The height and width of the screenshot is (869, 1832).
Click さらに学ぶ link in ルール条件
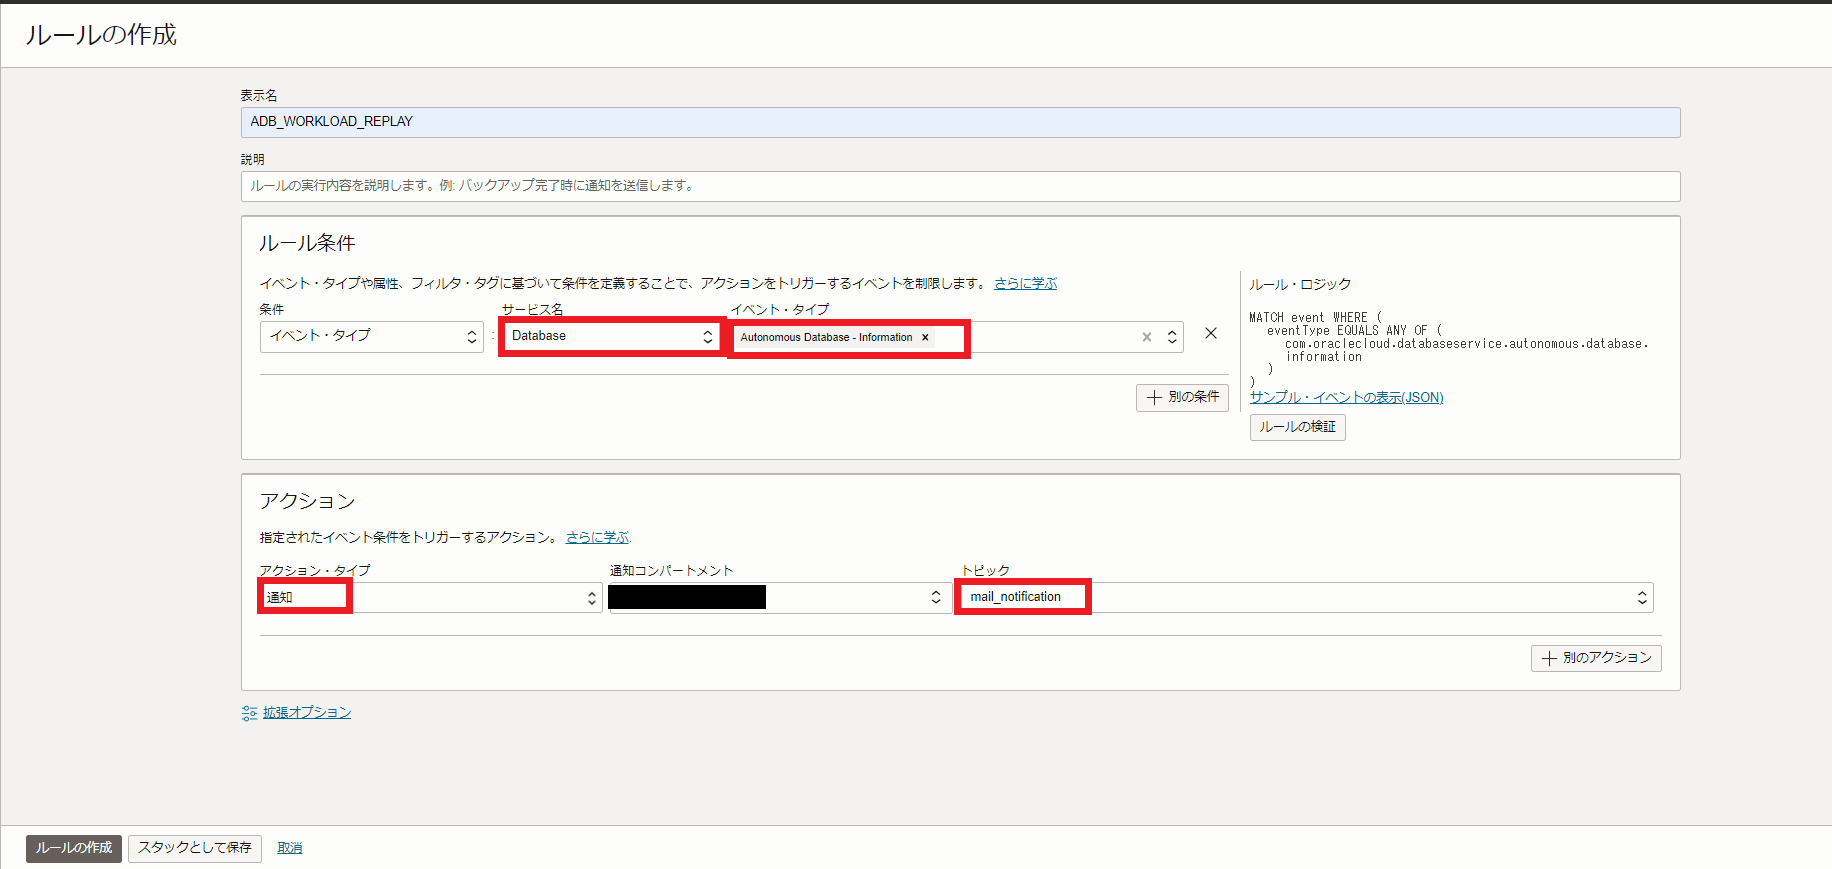point(1025,284)
